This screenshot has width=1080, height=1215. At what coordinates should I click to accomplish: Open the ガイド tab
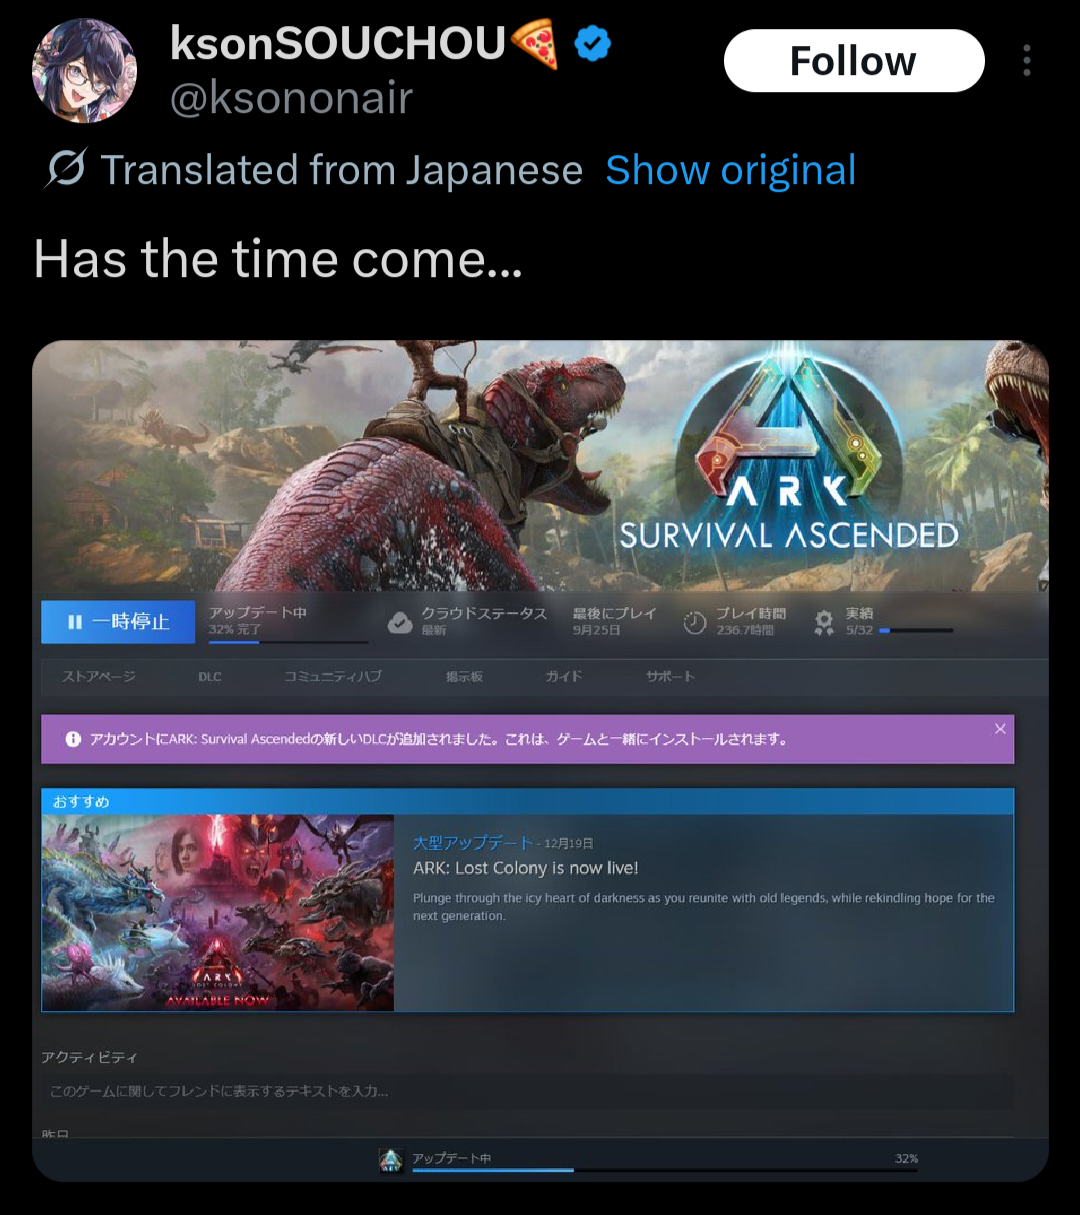564,677
